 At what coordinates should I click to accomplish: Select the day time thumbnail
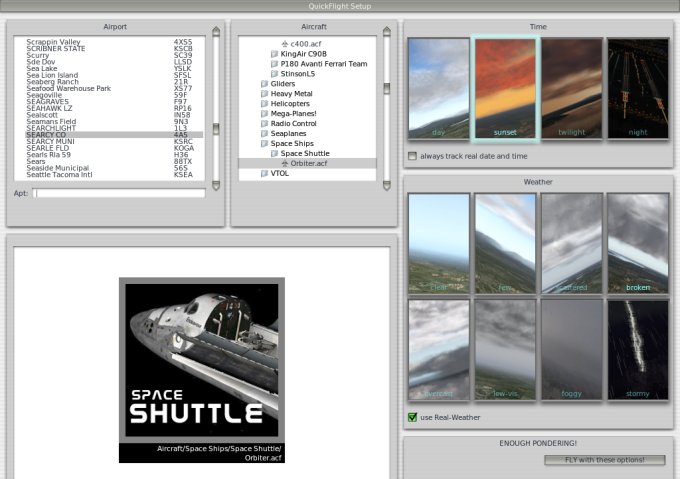pyautogui.click(x=439, y=89)
